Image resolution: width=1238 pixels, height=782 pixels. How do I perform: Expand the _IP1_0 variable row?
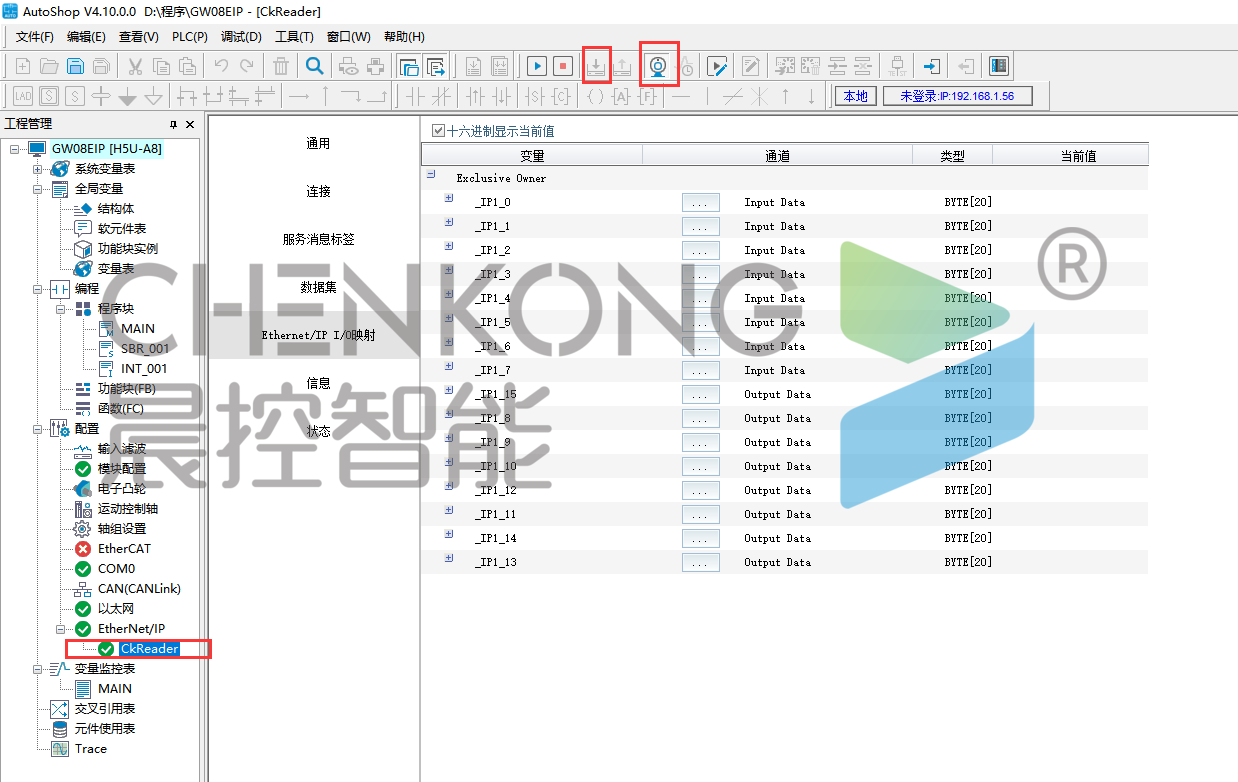[449, 198]
